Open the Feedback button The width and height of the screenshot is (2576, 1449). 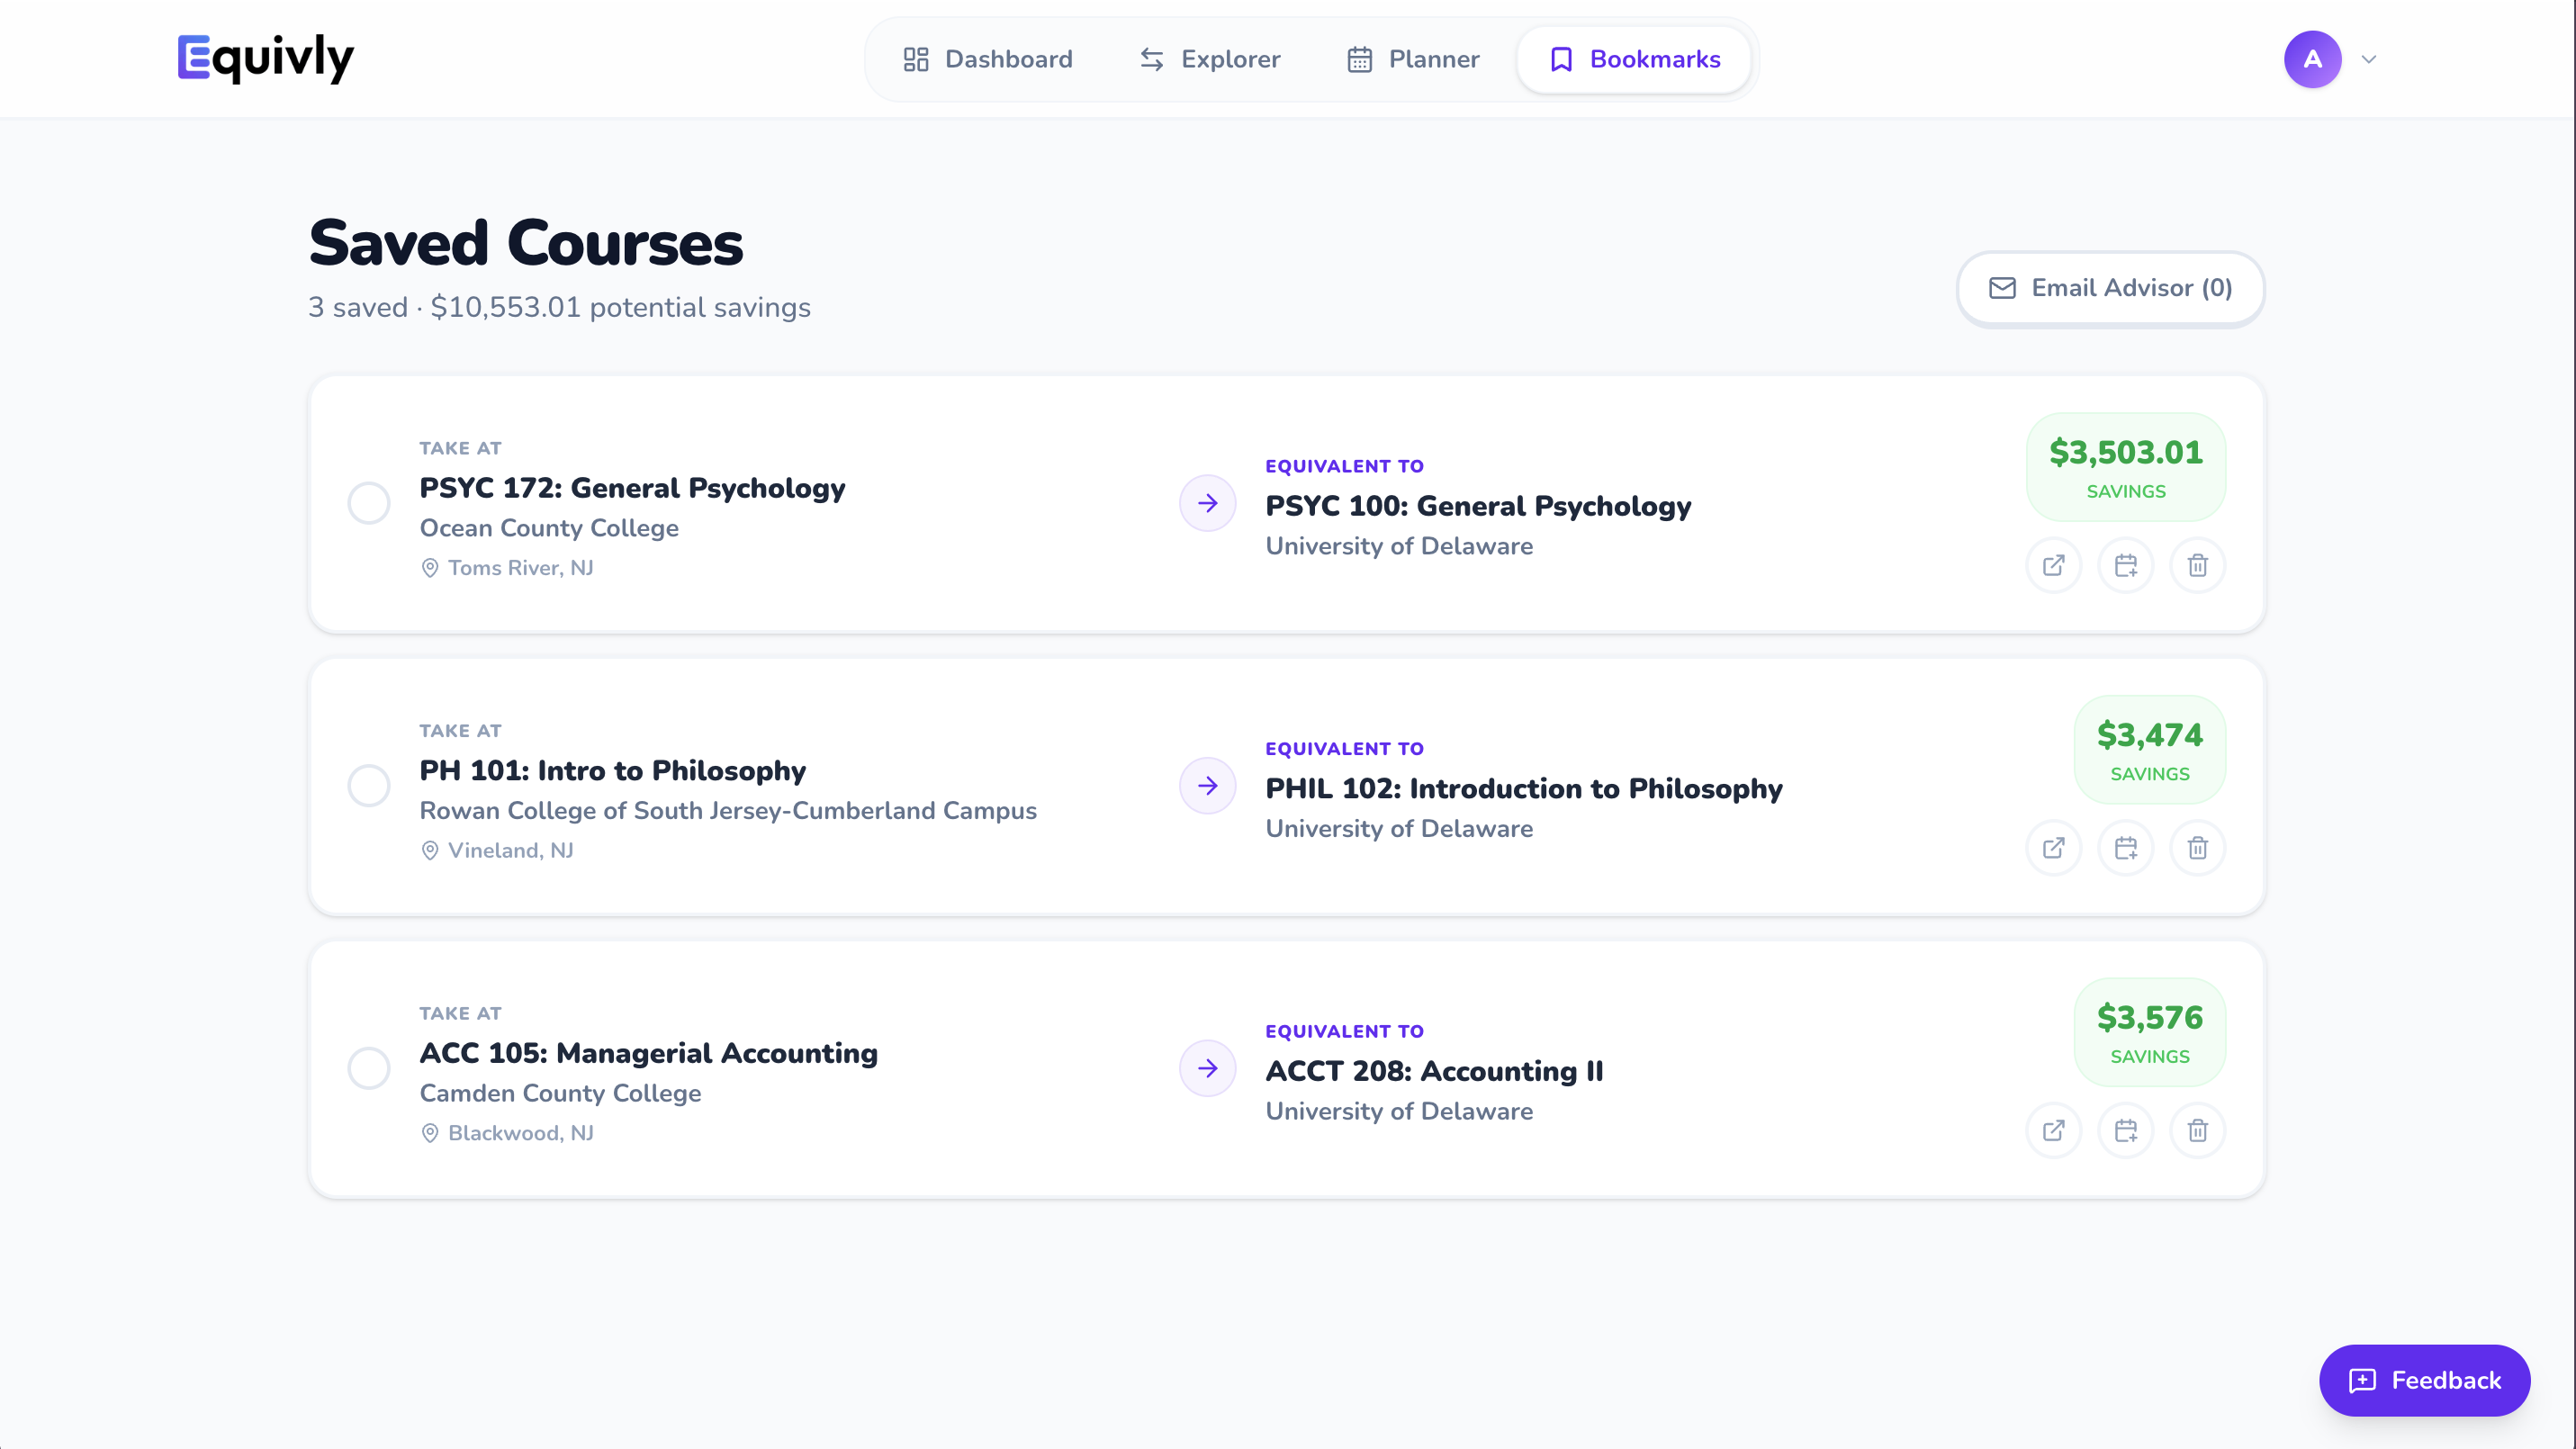pos(2425,1380)
